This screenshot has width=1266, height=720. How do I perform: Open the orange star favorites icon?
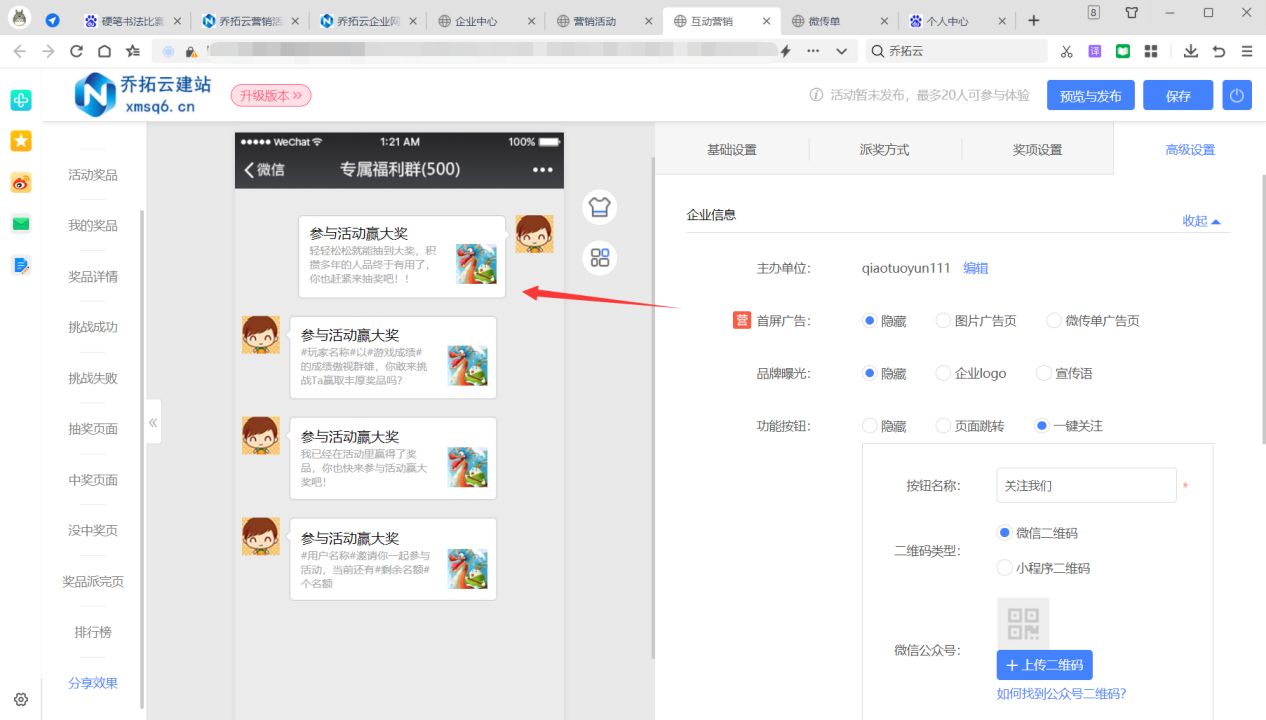(x=20, y=141)
